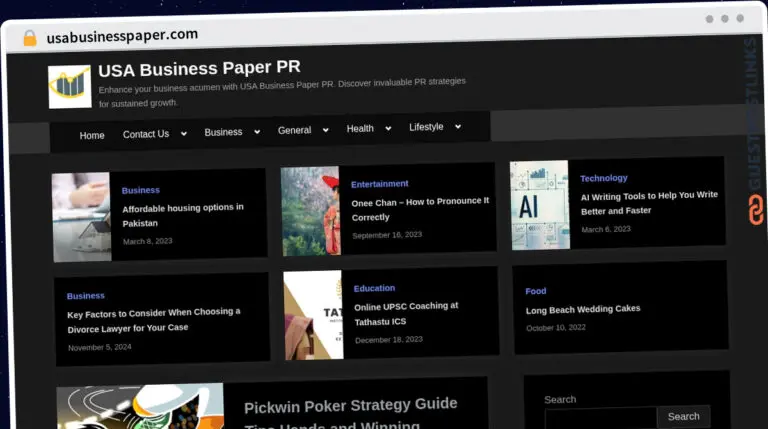Click the orange chain link icon

(756, 209)
